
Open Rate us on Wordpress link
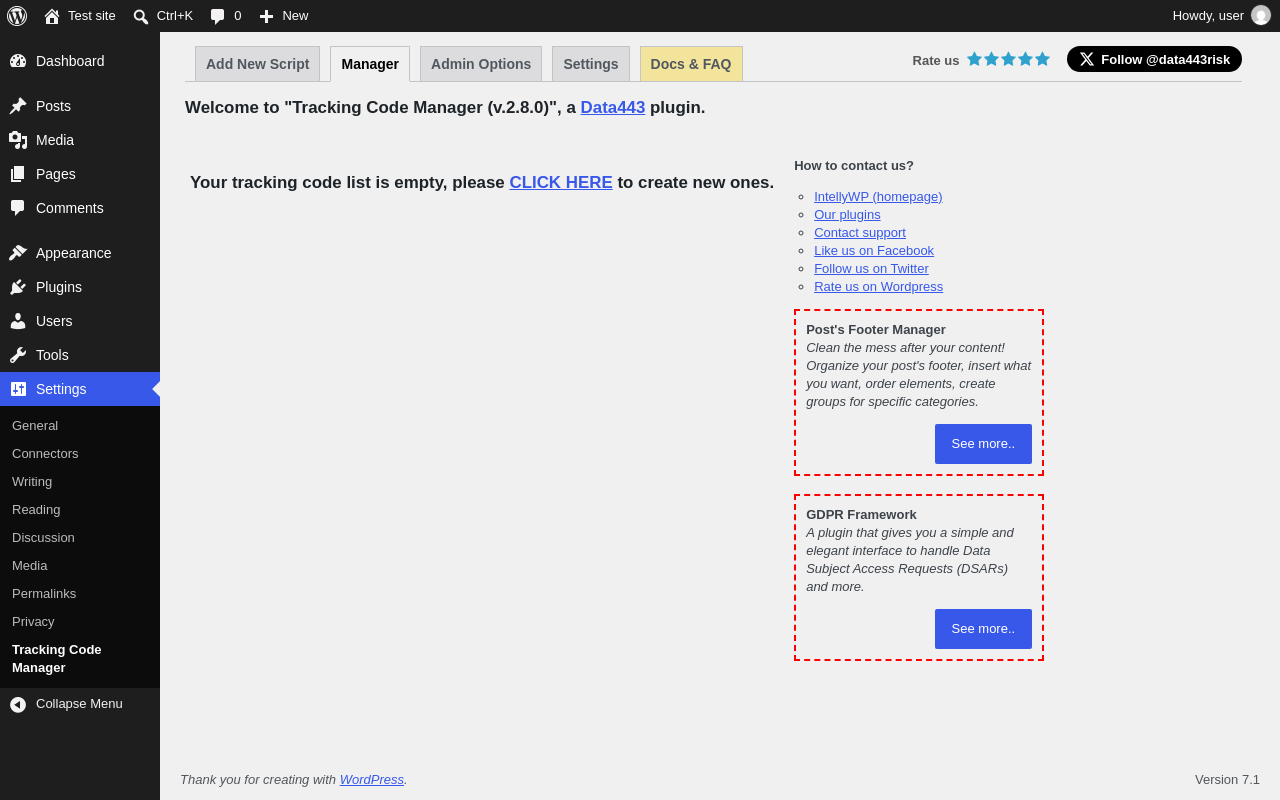pos(878,287)
